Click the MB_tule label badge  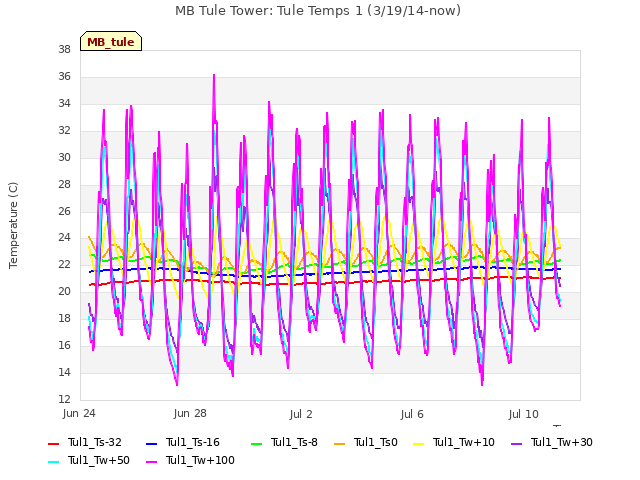point(111,41)
